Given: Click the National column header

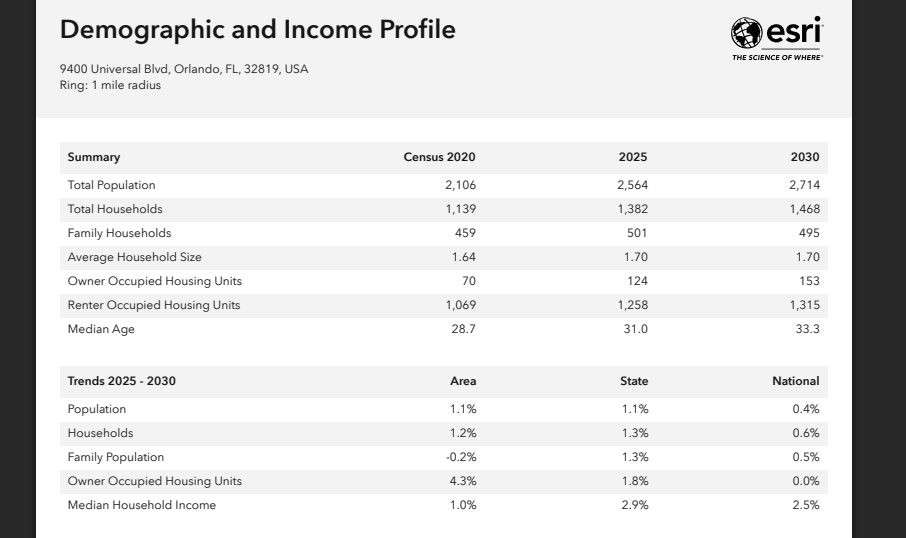Looking at the screenshot, I should point(796,381).
